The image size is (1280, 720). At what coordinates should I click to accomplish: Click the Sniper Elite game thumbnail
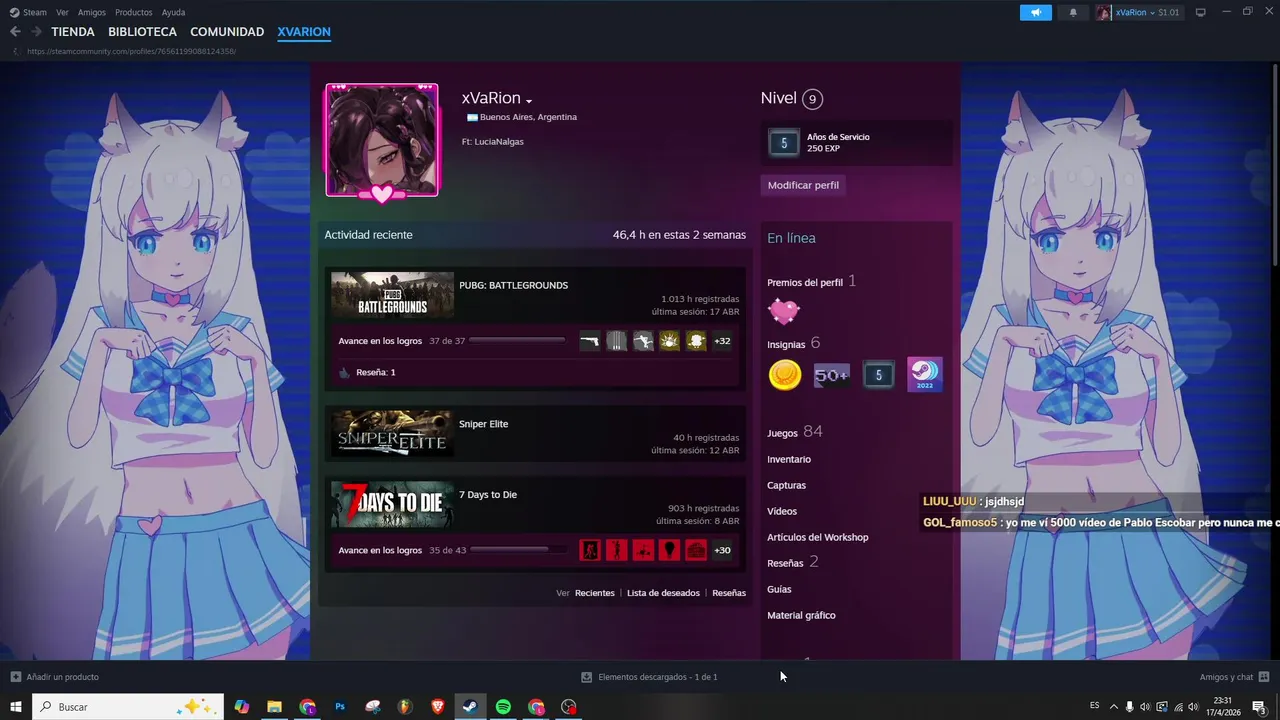pyautogui.click(x=392, y=434)
